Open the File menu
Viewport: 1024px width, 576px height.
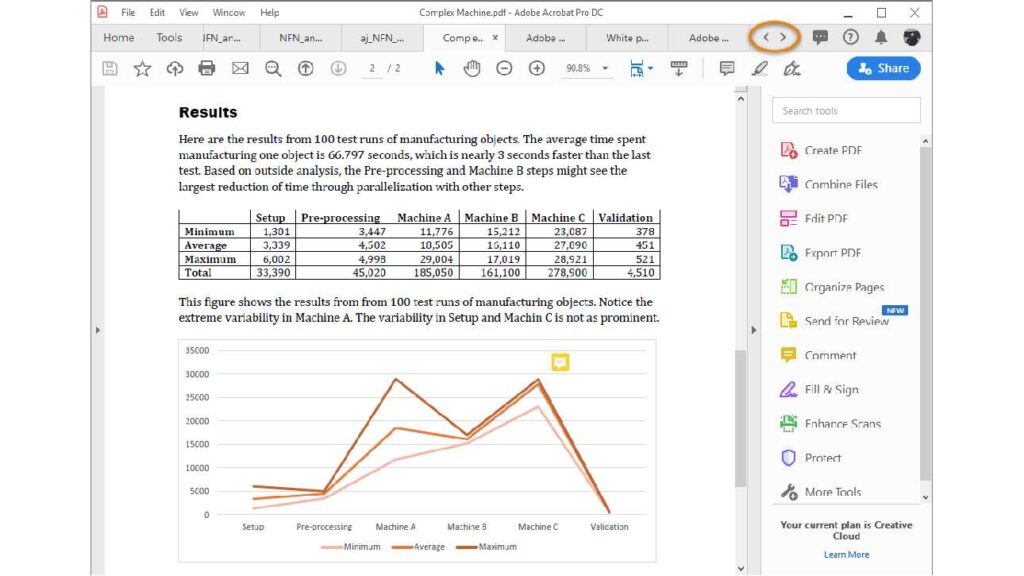tap(128, 12)
